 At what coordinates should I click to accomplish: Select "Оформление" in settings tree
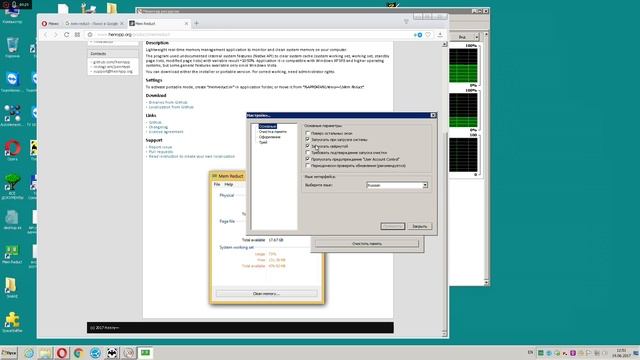(x=270, y=137)
